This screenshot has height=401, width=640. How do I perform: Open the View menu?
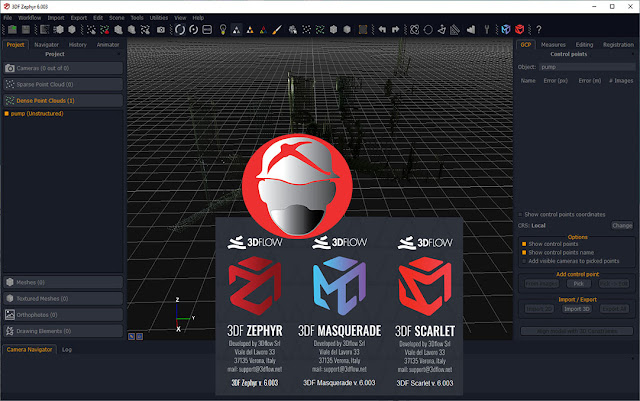(x=180, y=18)
